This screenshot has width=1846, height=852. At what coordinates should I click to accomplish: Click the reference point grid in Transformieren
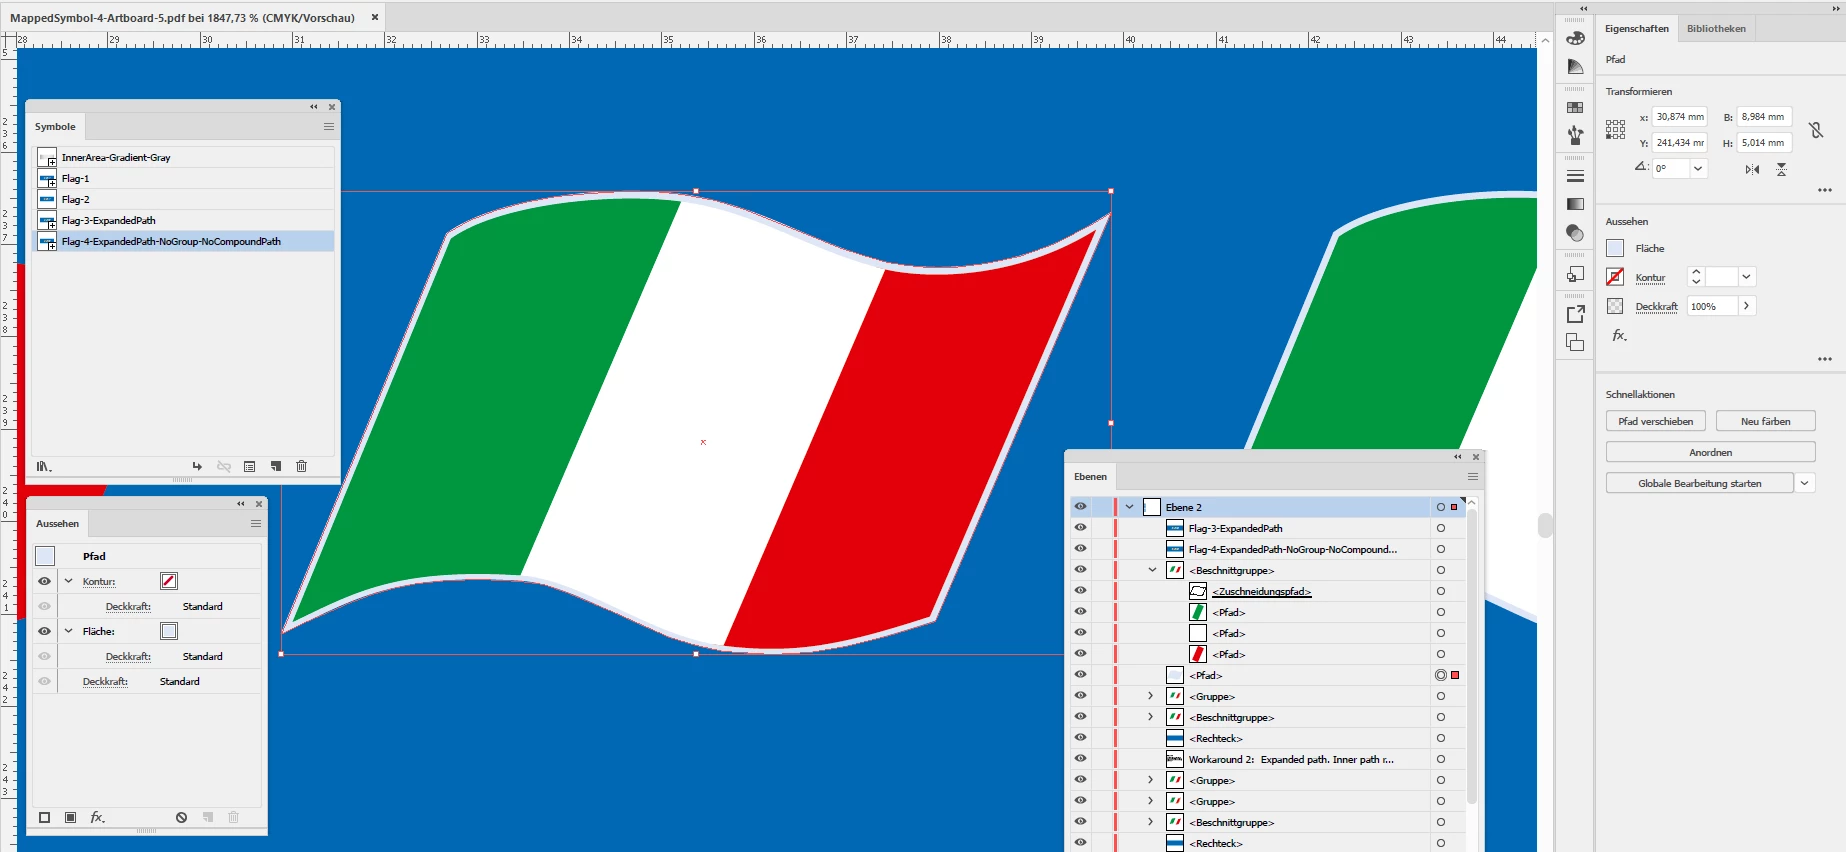(x=1615, y=129)
